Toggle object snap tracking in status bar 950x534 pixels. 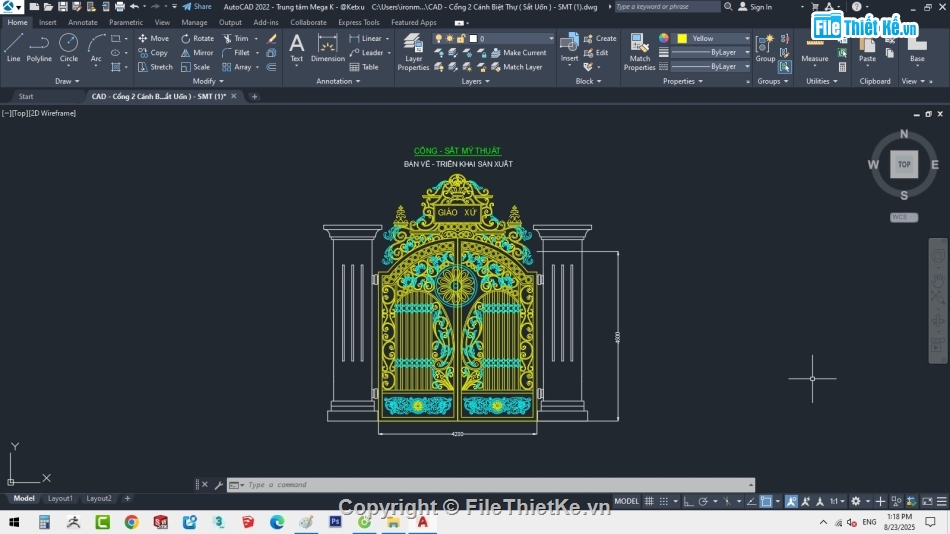pyautogui.click(x=751, y=501)
